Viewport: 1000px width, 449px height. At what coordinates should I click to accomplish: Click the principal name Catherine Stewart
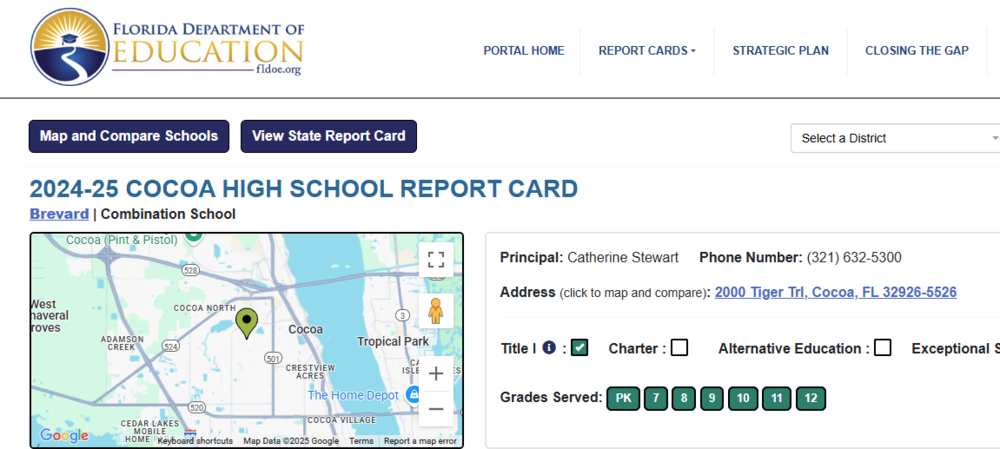[x=623, y=258]
